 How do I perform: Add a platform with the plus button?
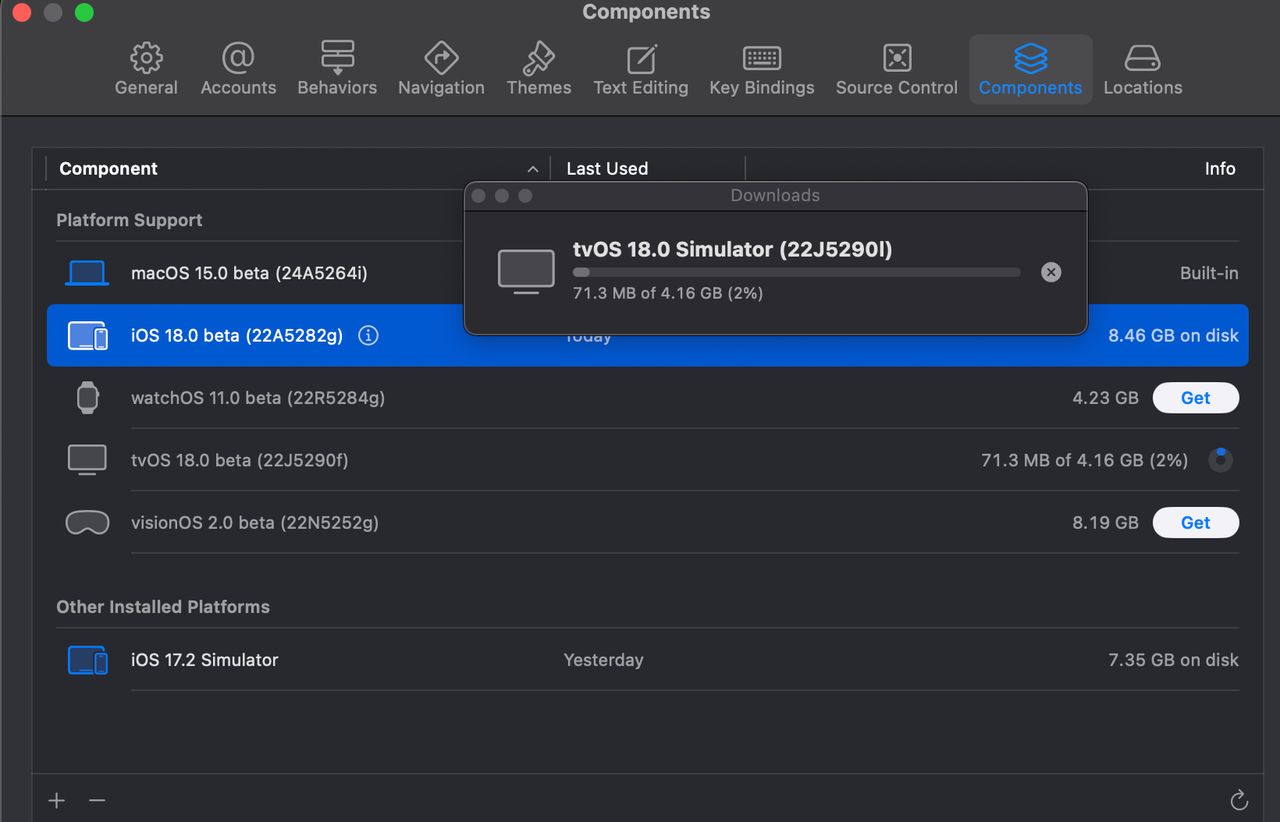coord(57,800)
